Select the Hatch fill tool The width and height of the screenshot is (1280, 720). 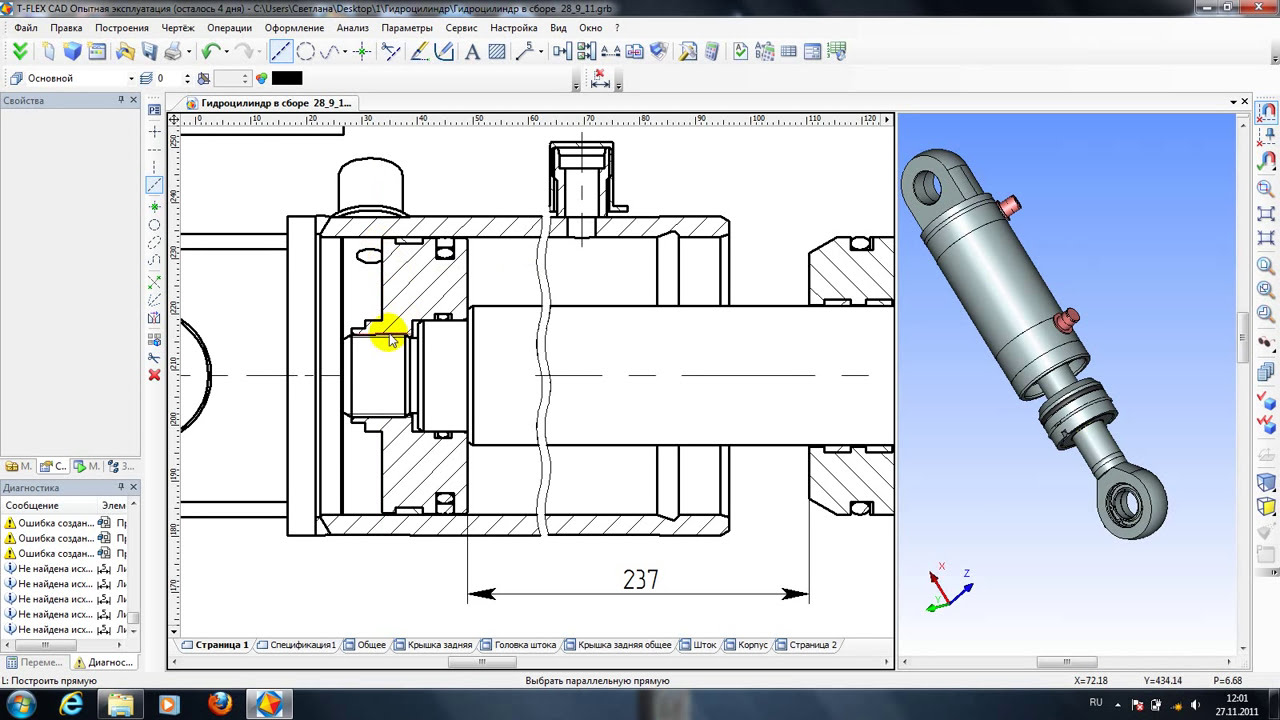pos(497,51)
